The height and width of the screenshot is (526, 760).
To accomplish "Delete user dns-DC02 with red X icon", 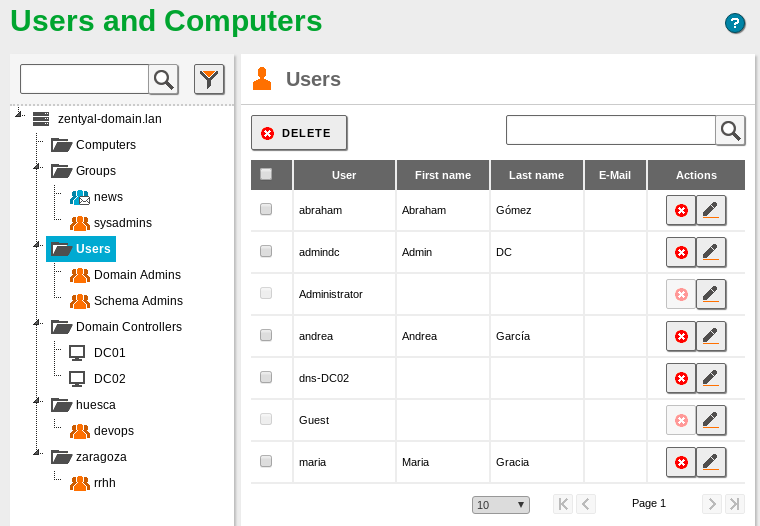I will point(681,378).
